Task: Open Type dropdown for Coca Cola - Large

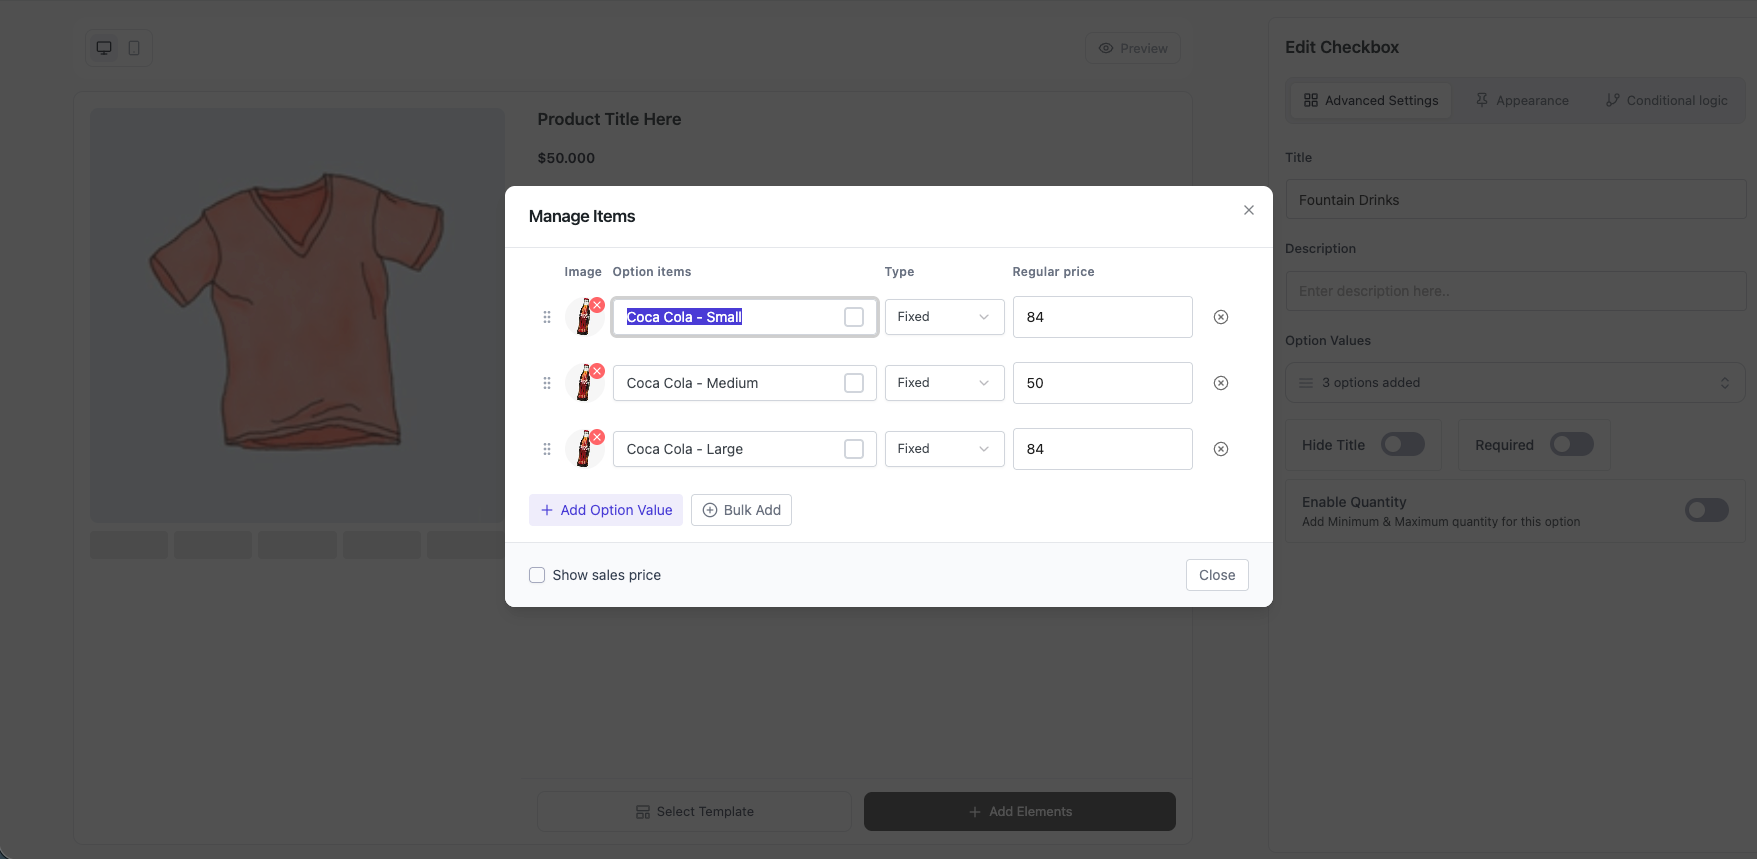Action: coord(944,449)
